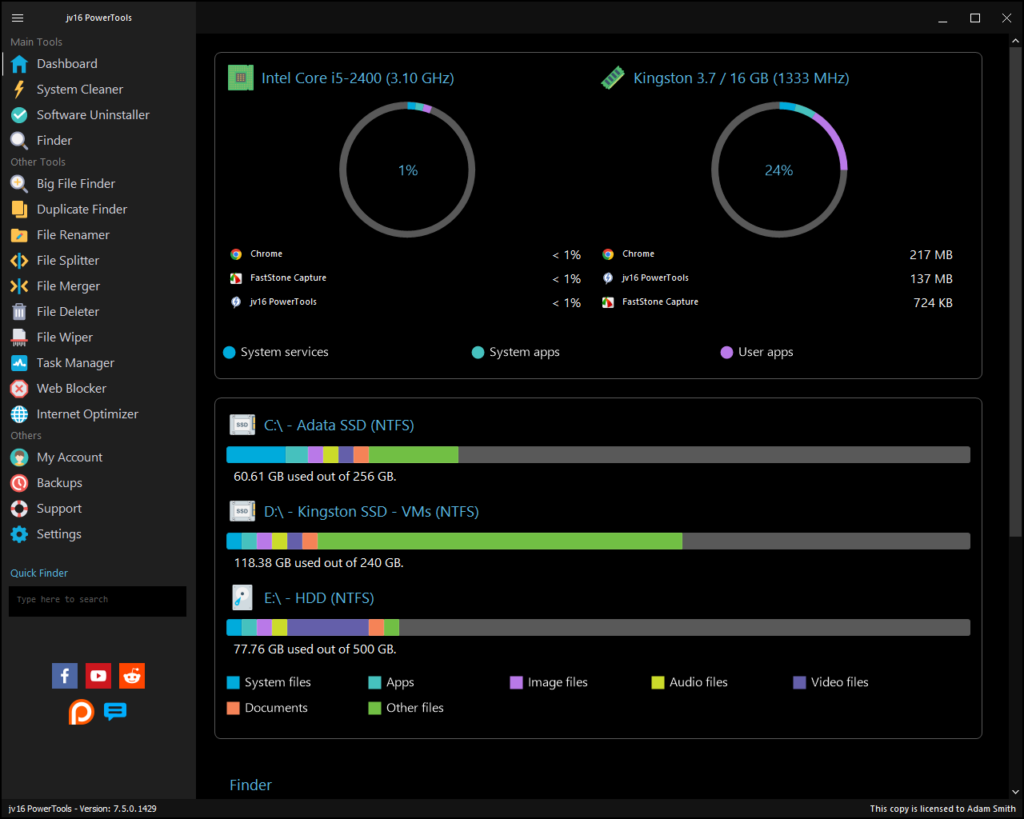Click the vertical scrollbar down arrow
1024x819 pixels.
click(1016, 792)
